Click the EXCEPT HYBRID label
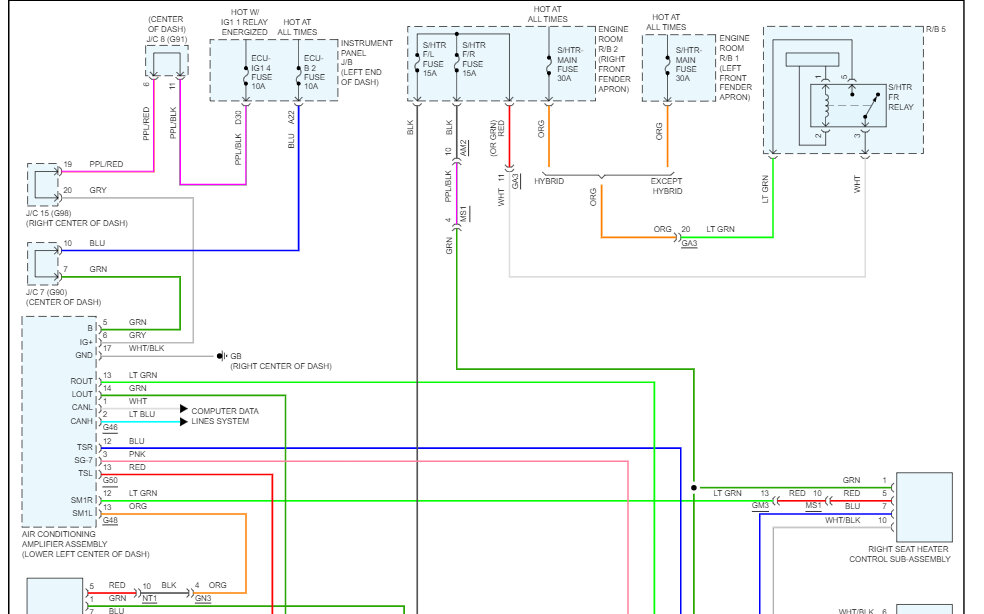 (666, 186)
